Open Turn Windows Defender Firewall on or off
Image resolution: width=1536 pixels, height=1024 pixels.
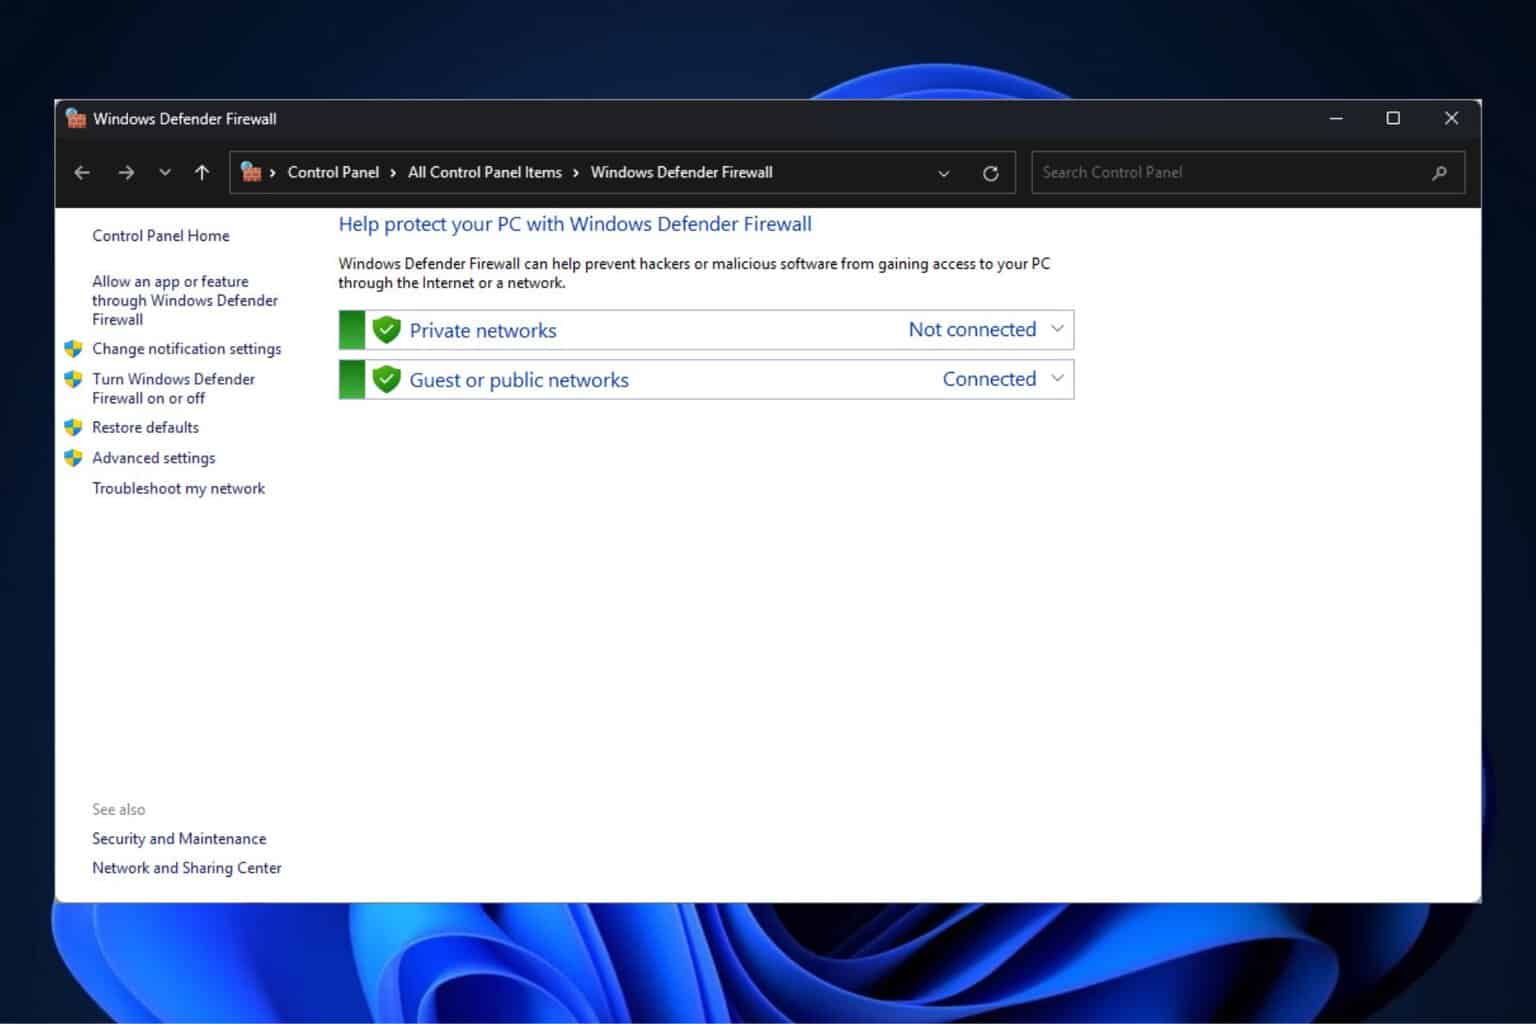click(173, 388)
